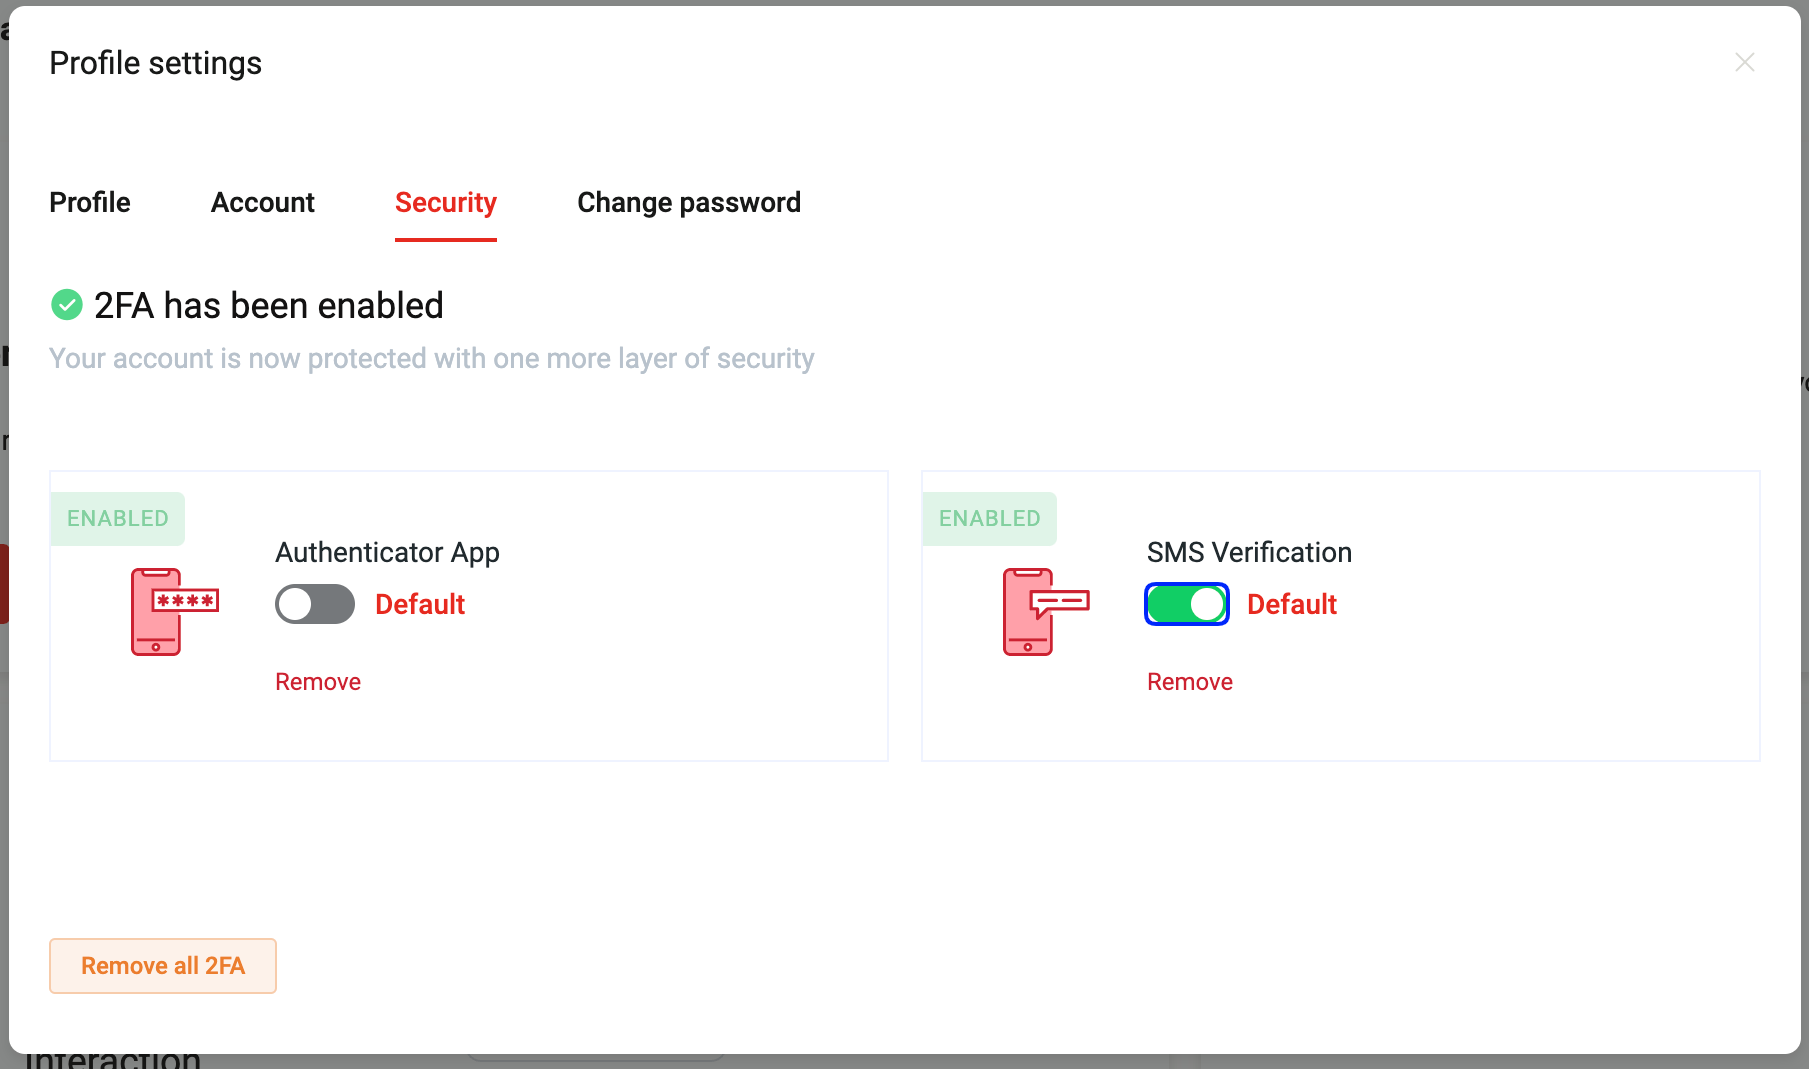
Task: Click the ENABLED badge on SMS Verification
Action: coord(990,518)
